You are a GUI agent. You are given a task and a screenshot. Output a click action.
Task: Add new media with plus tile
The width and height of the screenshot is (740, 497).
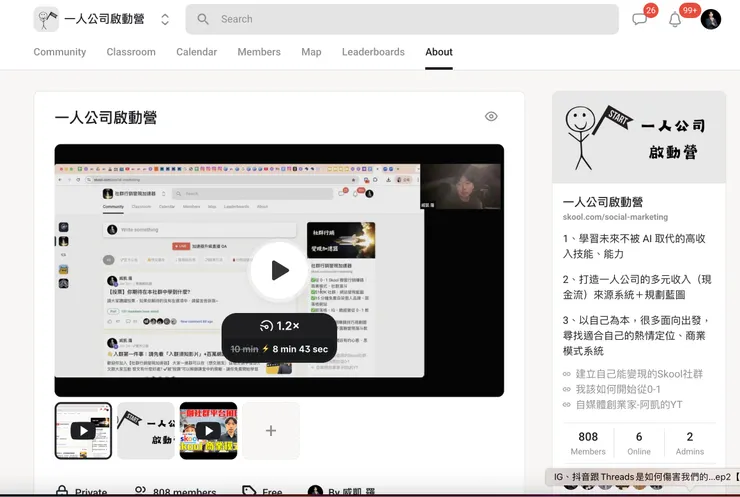tap(271, 430)
